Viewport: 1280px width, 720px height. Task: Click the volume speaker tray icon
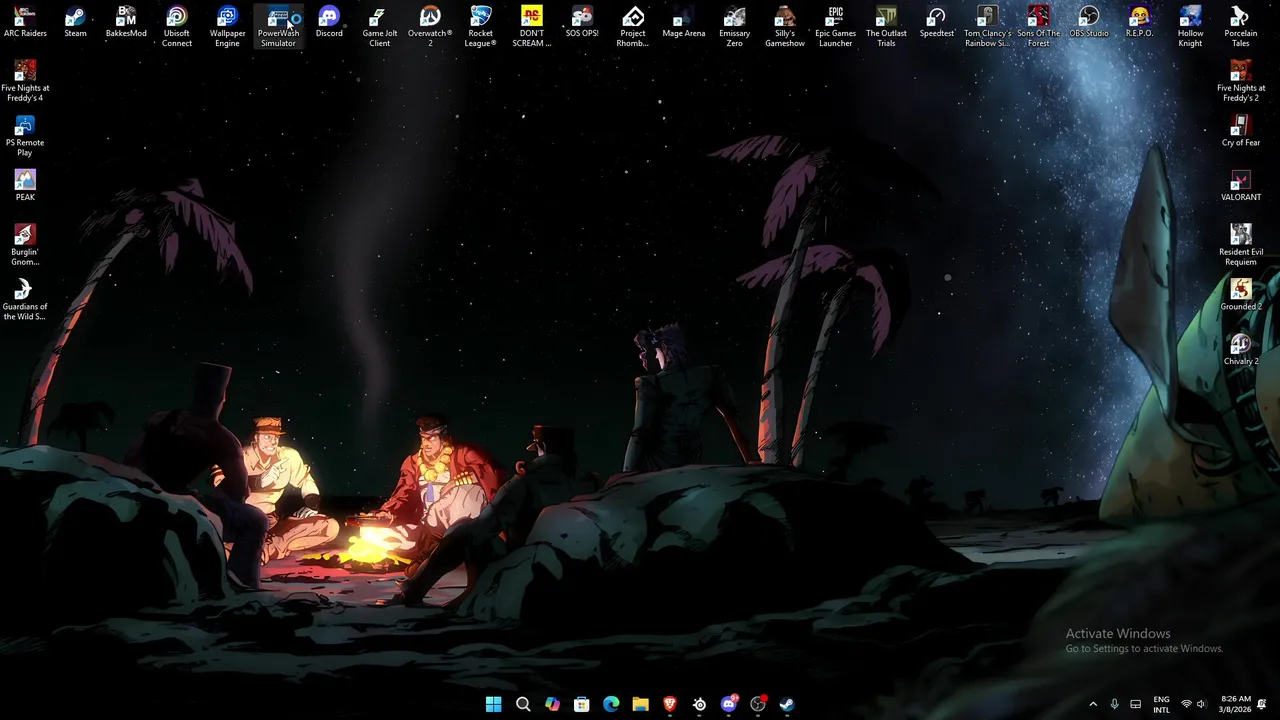pos(1201,704)
